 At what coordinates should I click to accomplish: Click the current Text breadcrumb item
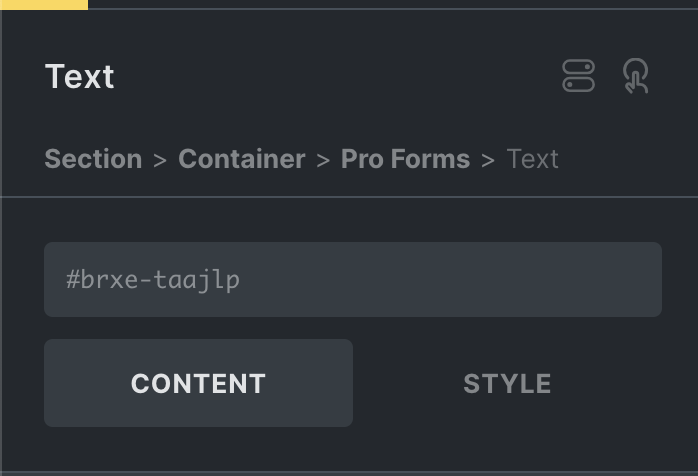tap(532, 159)
